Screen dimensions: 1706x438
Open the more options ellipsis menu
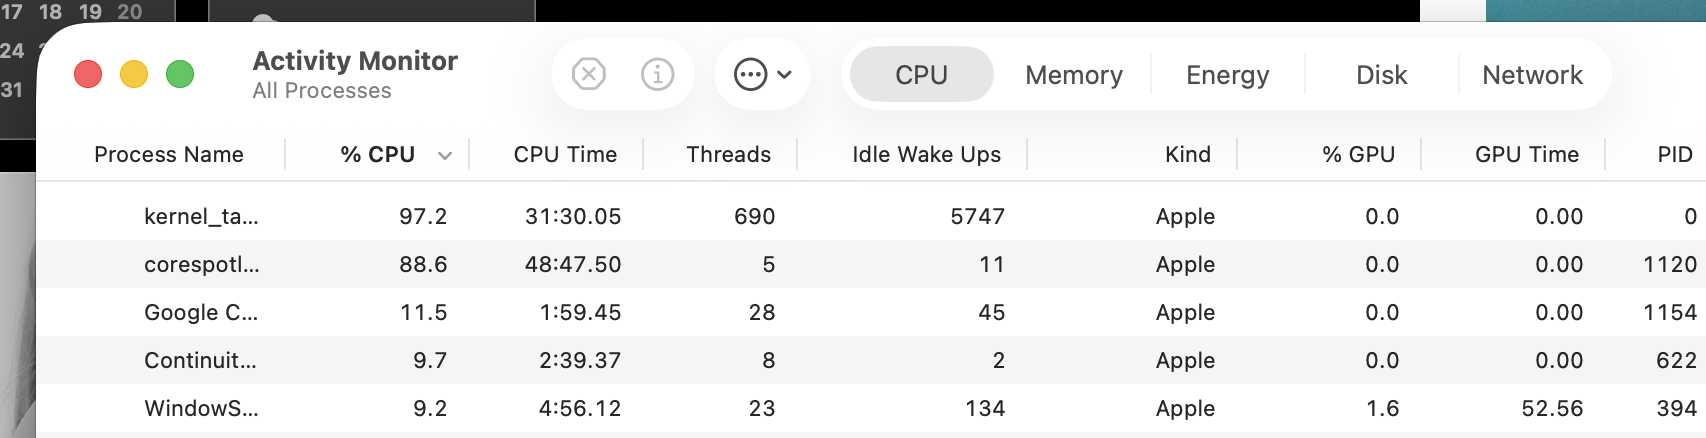pos(762,74)
